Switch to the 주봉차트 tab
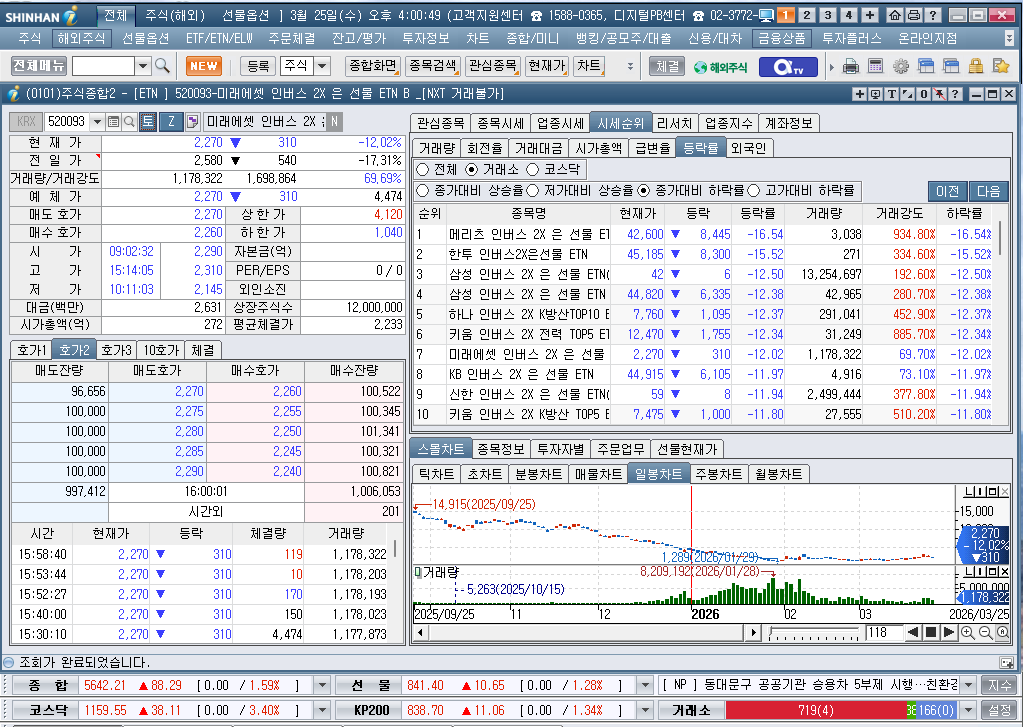The width and height of the screenshot is (1023, 727). coord(718,474)
